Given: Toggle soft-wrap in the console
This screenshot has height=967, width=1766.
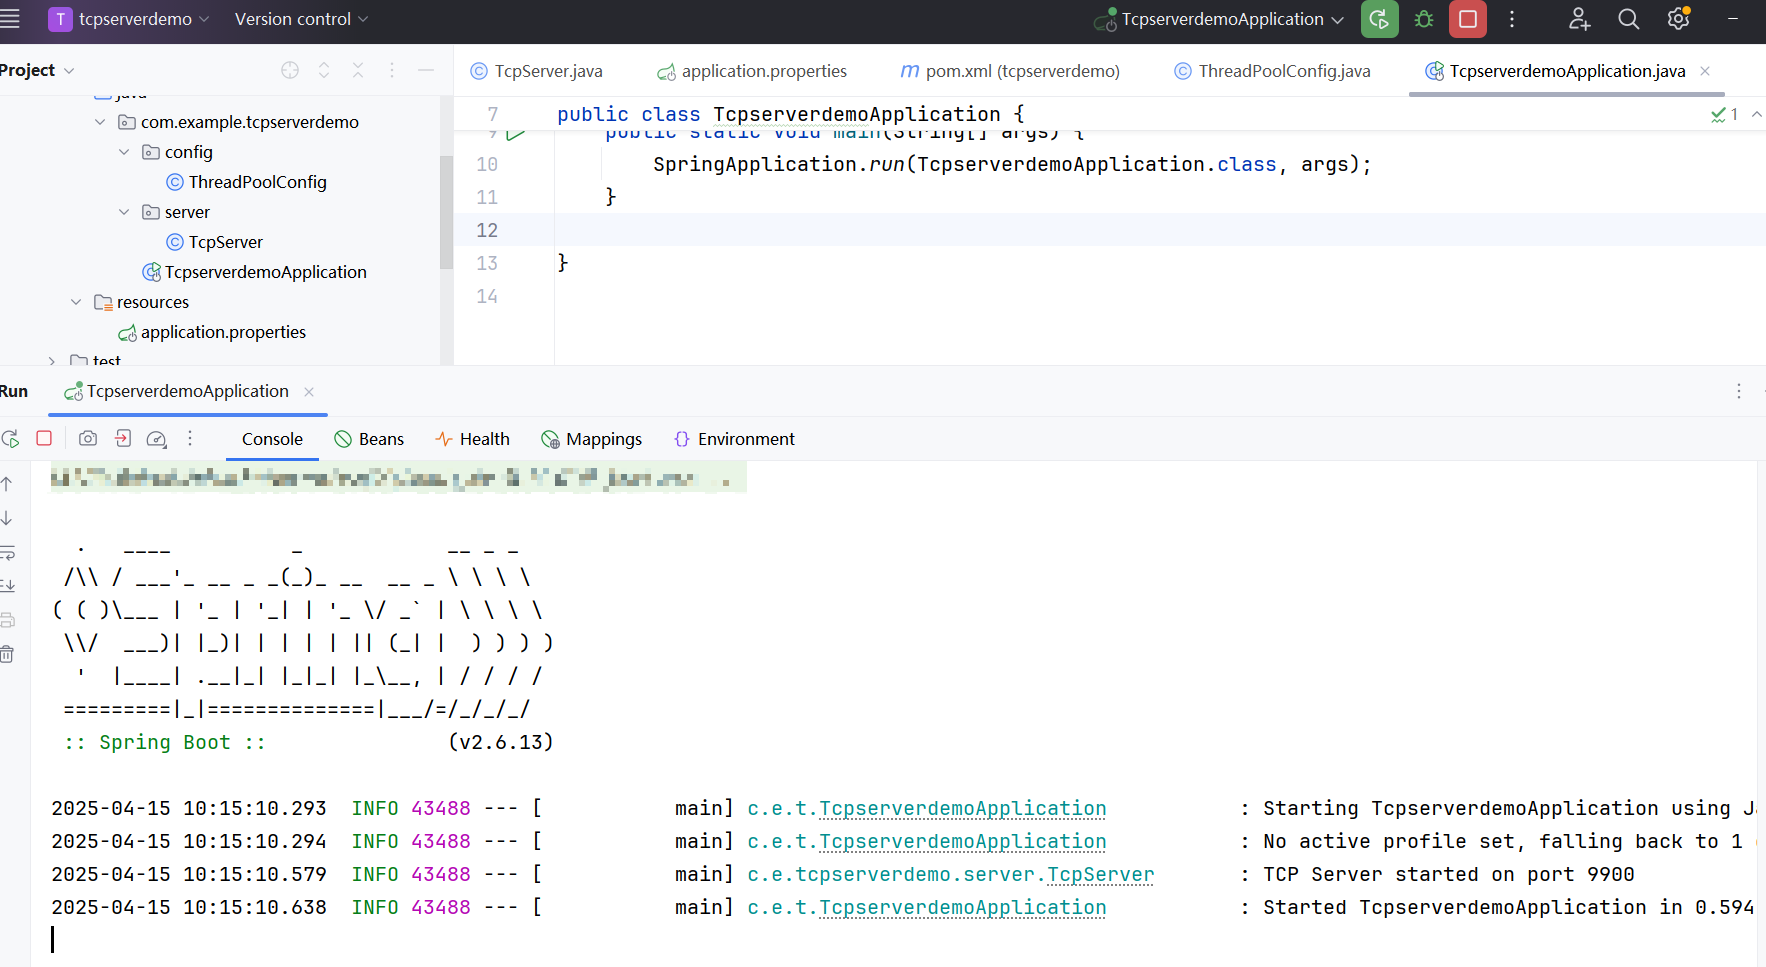Looking at the screenshot, I should (x=8, y=552).
